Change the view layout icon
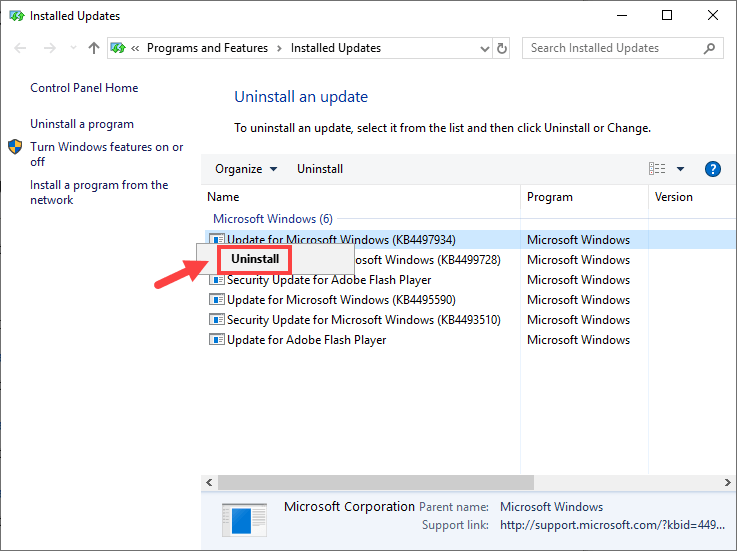The image size is (737, 551). coord(657,168)
